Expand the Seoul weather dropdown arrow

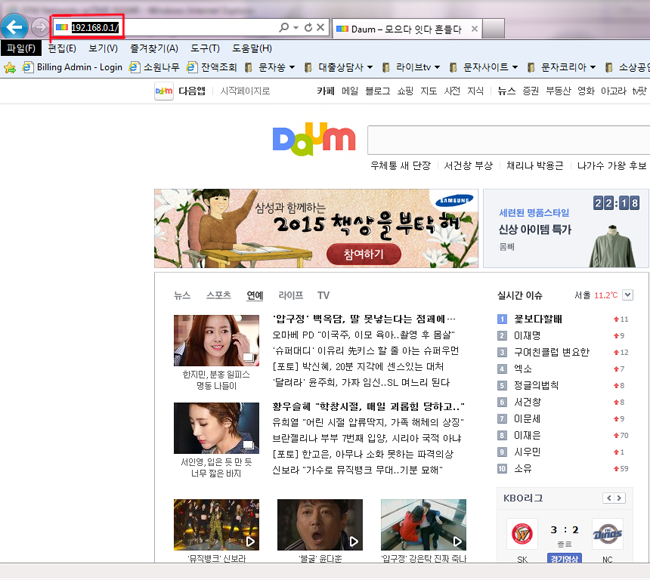point(628,295)
